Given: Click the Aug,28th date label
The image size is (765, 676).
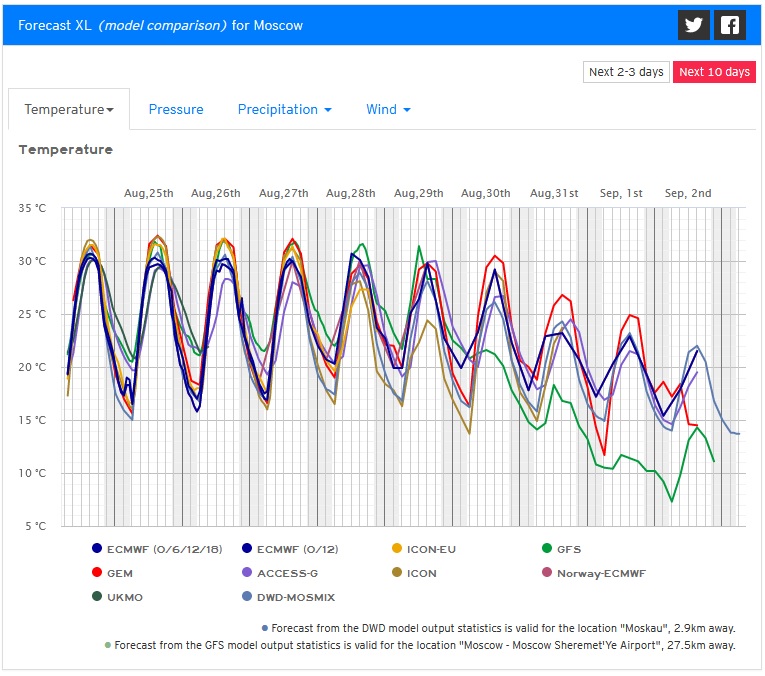Looking at the screenshot, I should click(x=351, y=193).
